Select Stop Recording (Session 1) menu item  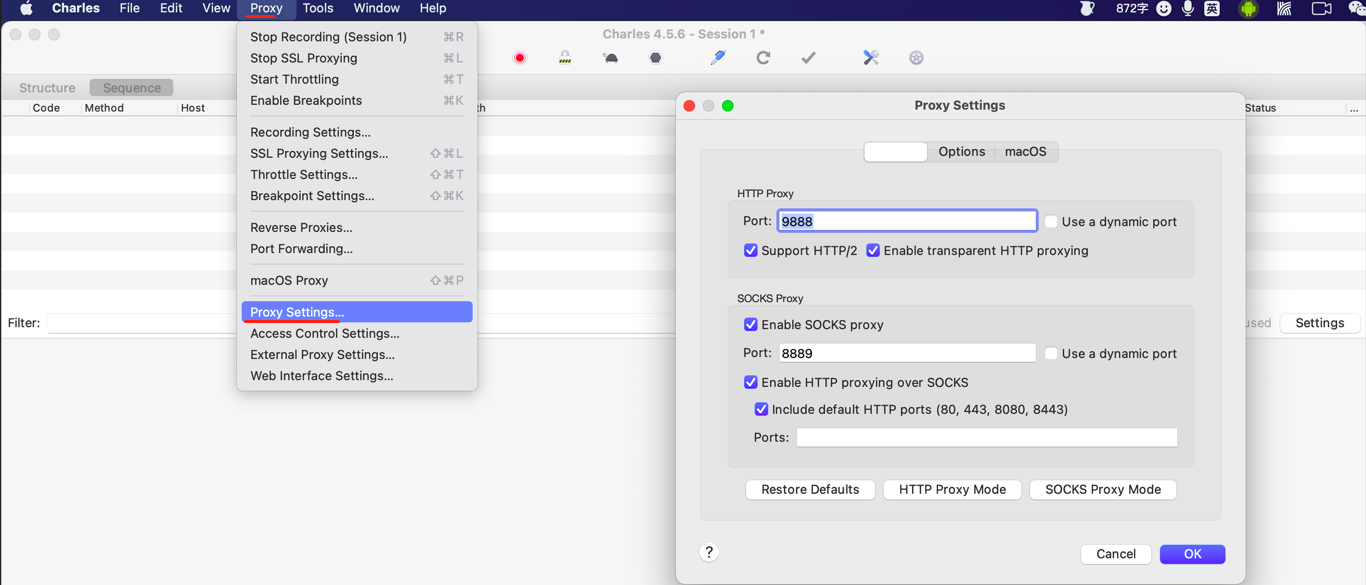pyautogui.click(x=357, y=37)
